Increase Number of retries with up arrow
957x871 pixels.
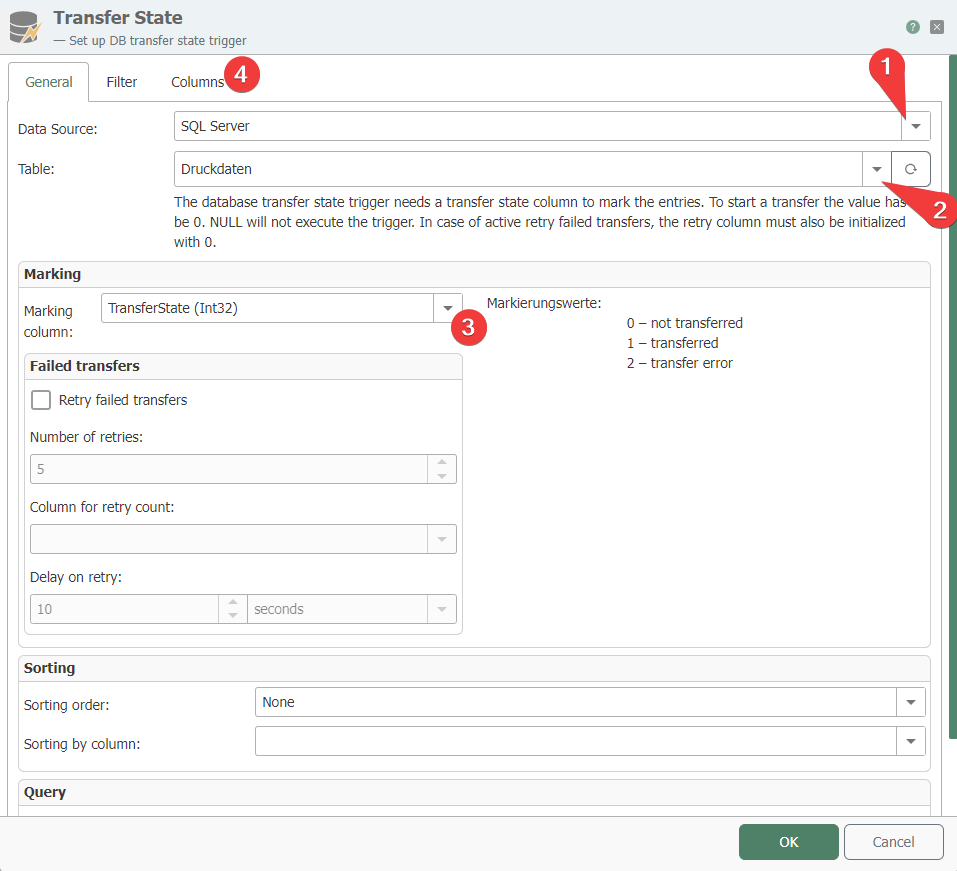[442, 463]
